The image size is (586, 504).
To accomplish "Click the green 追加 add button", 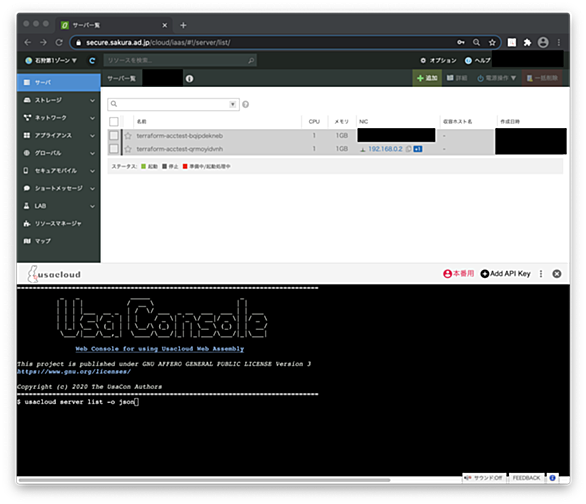I will click(427, 78).
